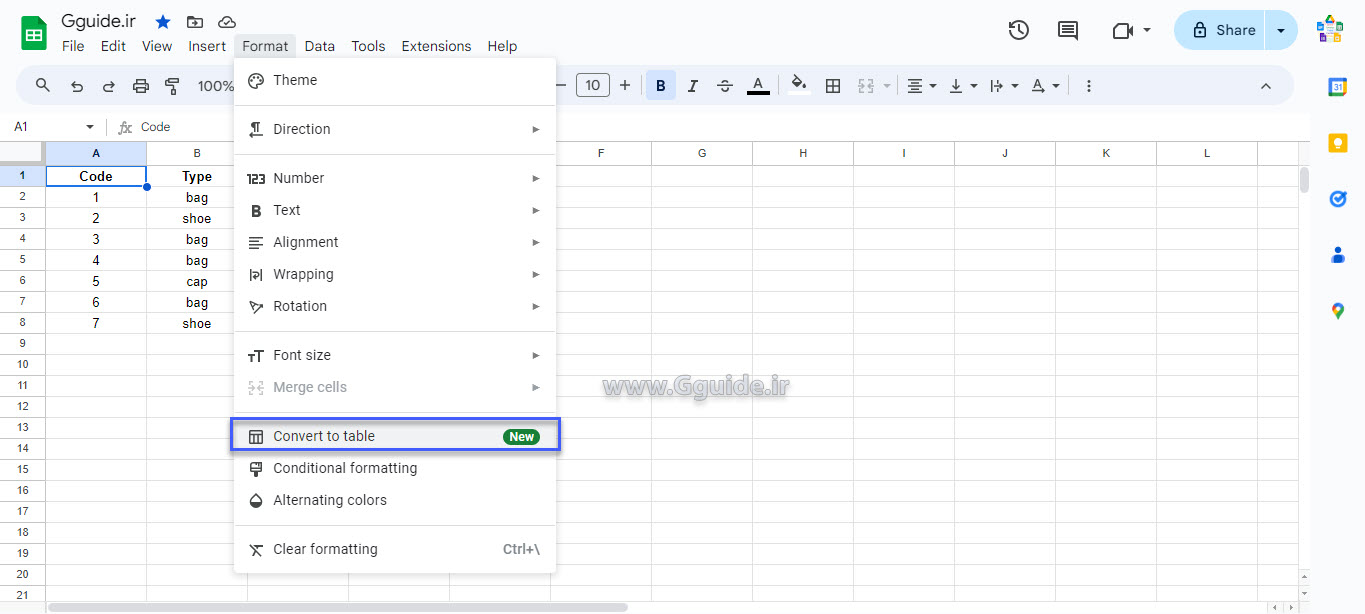The image size is (1365, 614).
Task: Apply strikethrough formatting
Action: [725, 85]
